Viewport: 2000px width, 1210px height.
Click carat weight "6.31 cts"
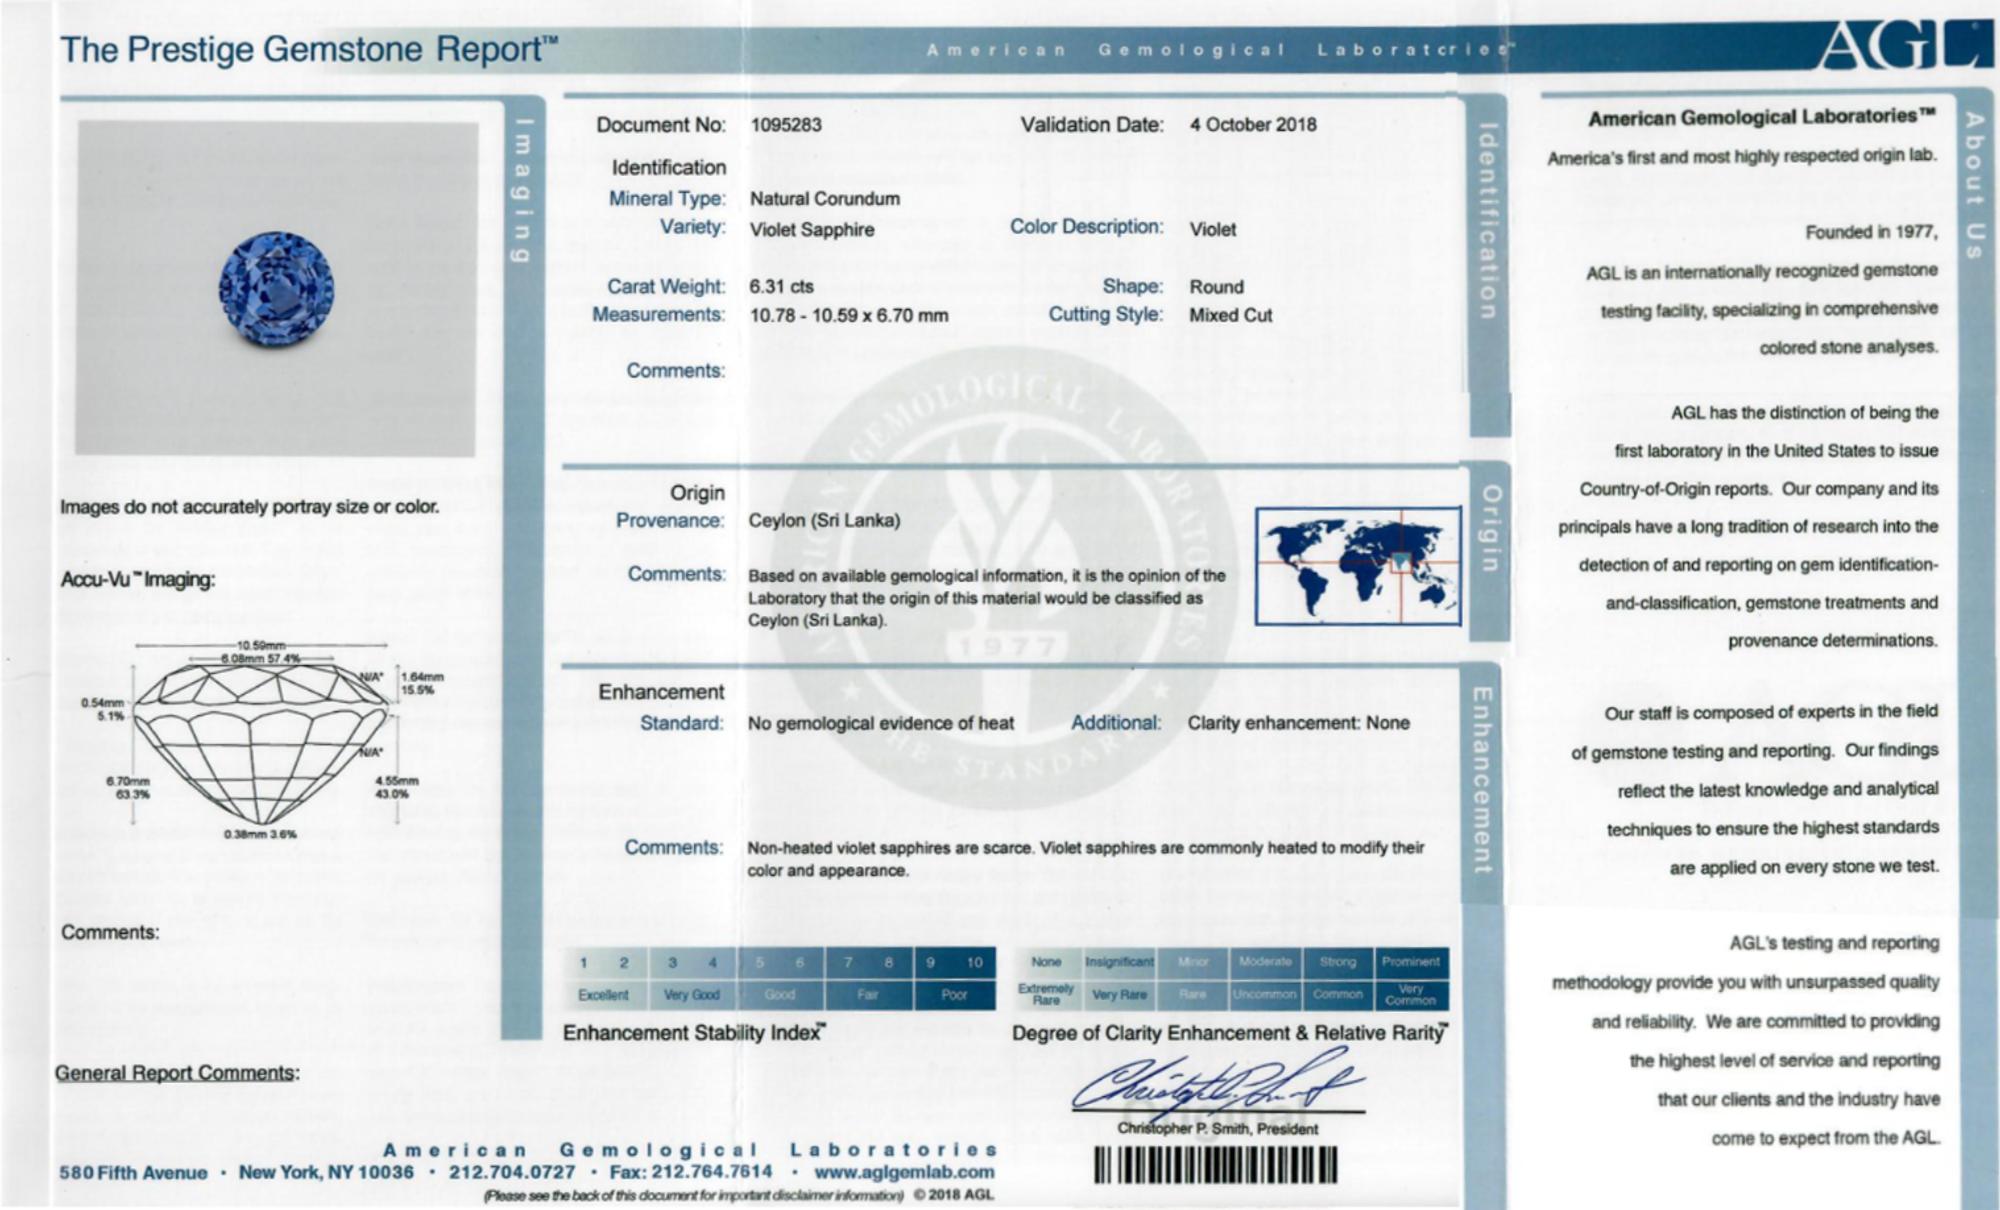pyautogui.click(x=781, y=287)
